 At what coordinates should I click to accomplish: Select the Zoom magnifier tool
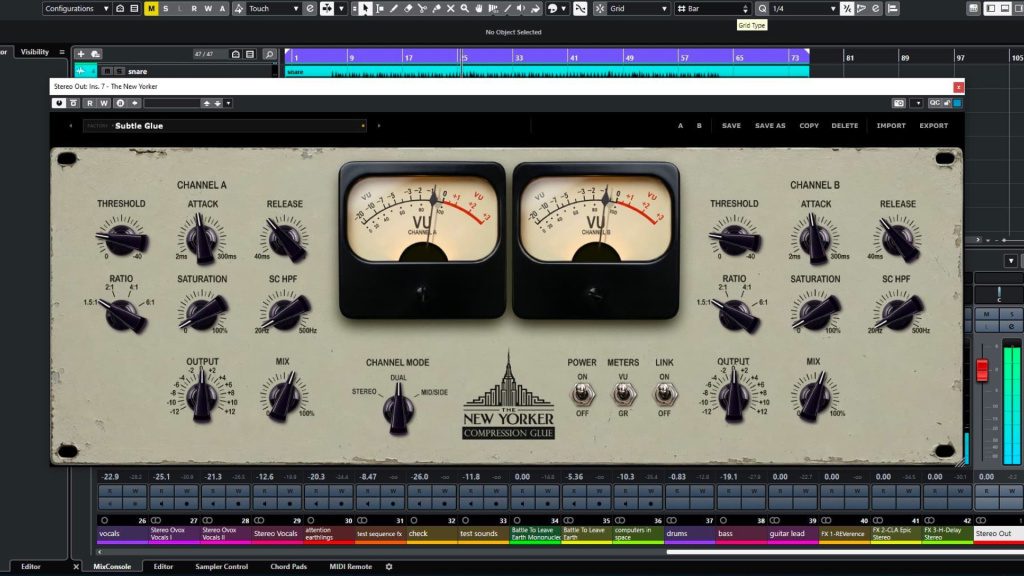465,8
